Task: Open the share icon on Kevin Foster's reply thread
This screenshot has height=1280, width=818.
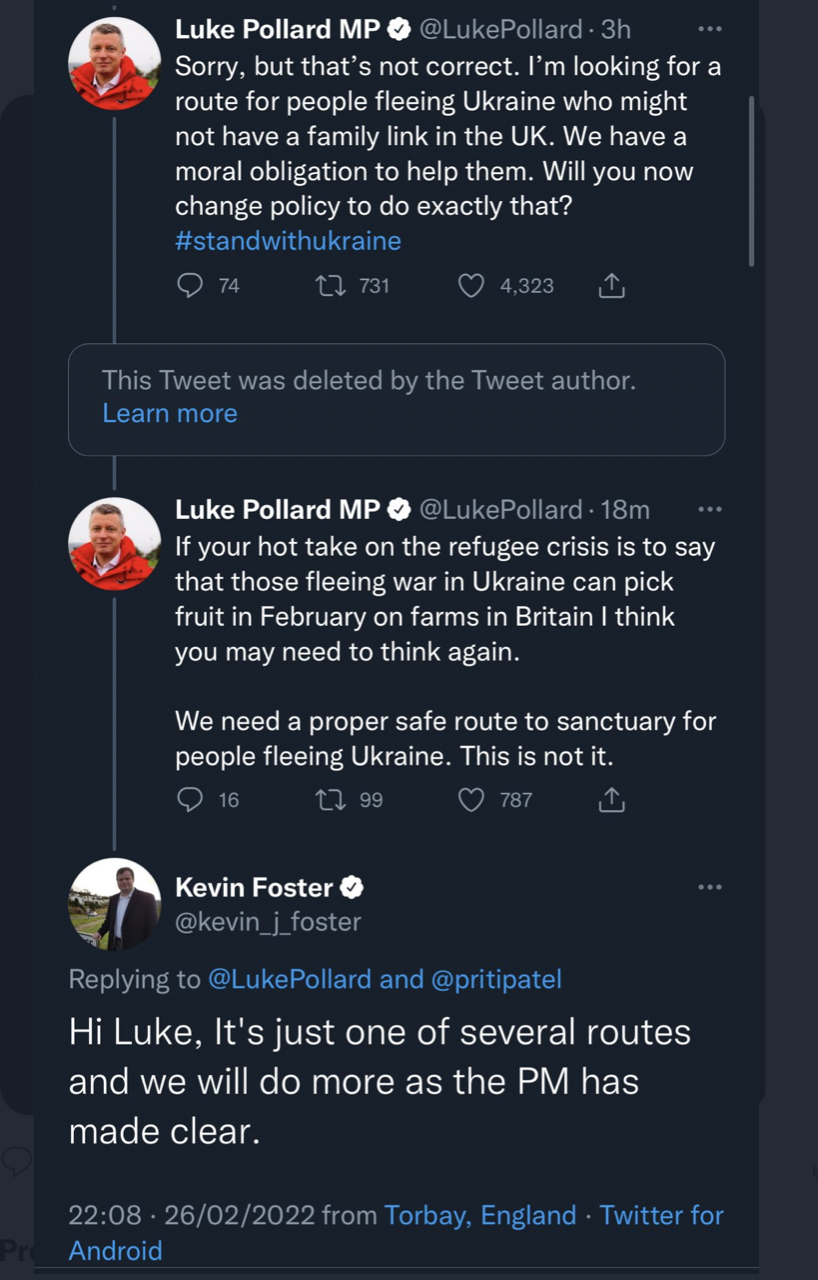Action: coord(611,799)
